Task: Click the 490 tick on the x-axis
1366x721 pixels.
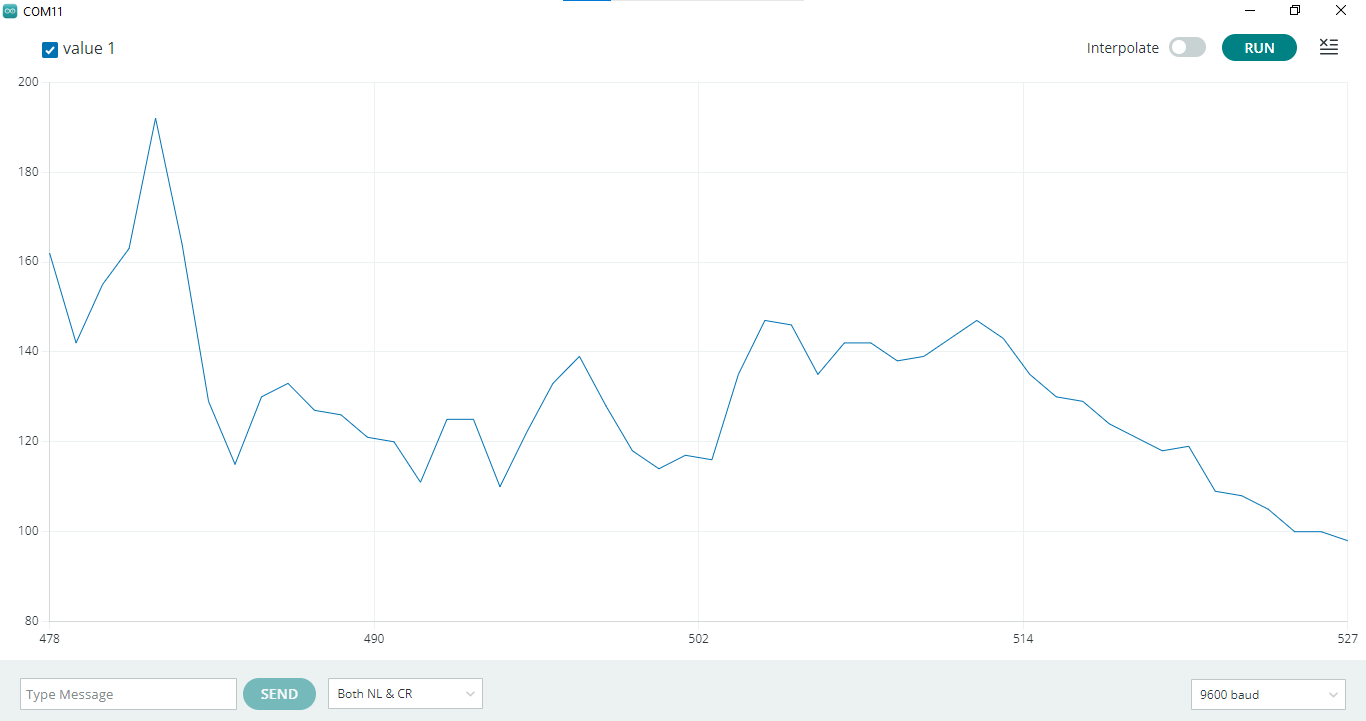Action: click(374, 639)
